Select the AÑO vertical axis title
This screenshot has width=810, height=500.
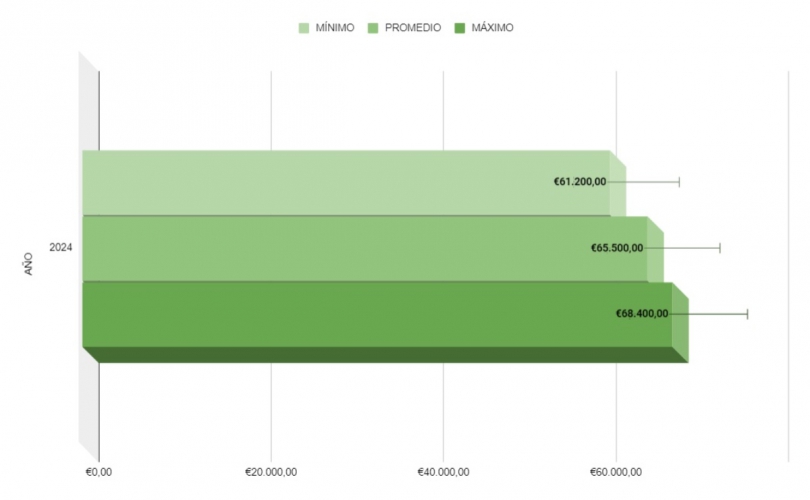[x=28, y=264]
